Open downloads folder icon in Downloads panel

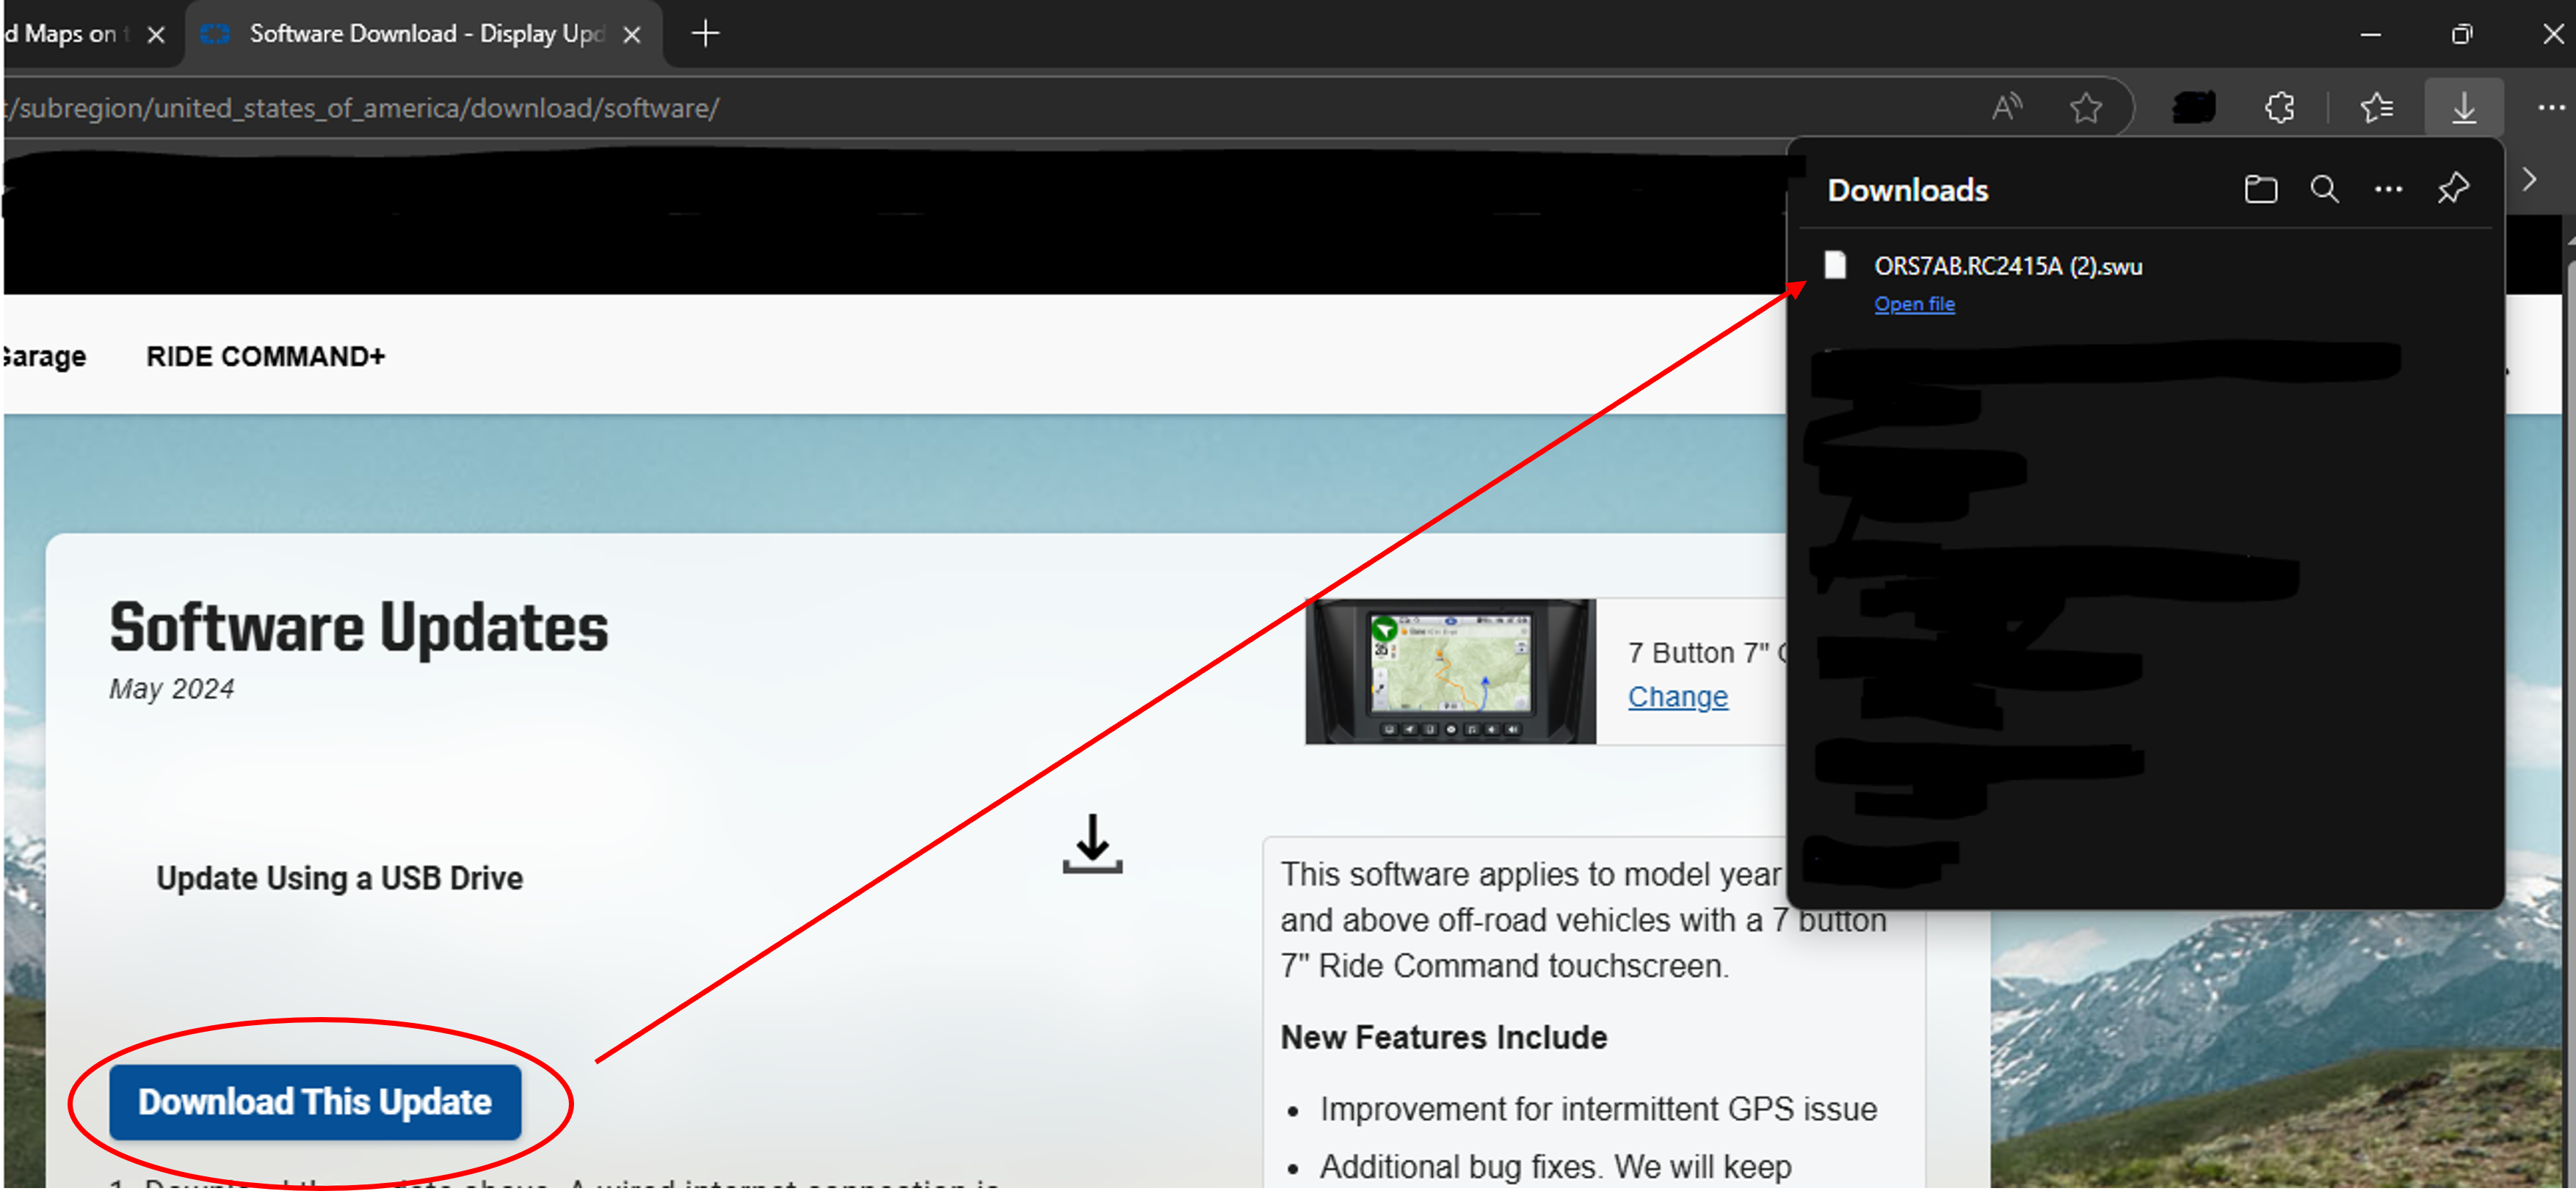[x=2260, y=189]
